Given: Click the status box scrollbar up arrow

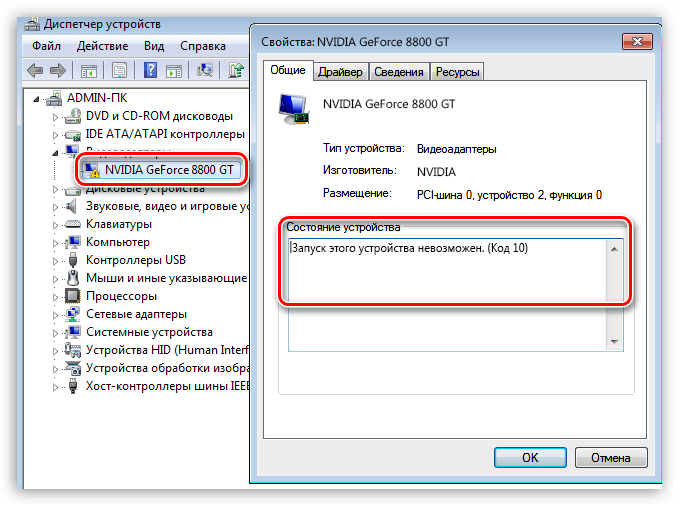Looking at the screenshot, I should coord(614,249).
